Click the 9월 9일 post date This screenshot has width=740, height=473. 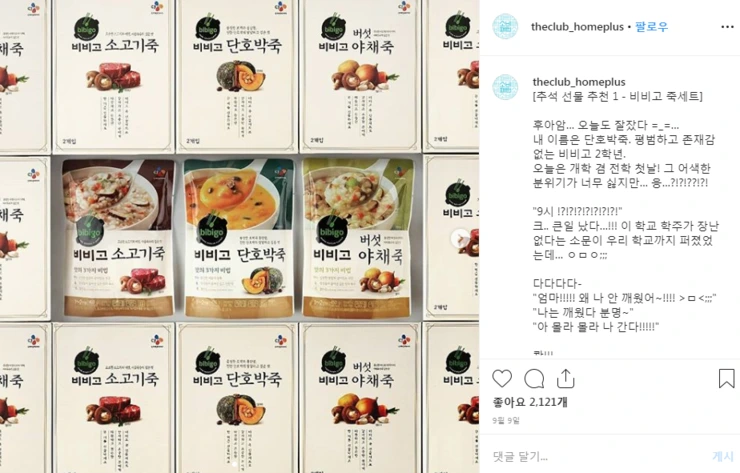click(x=506, y=420)
